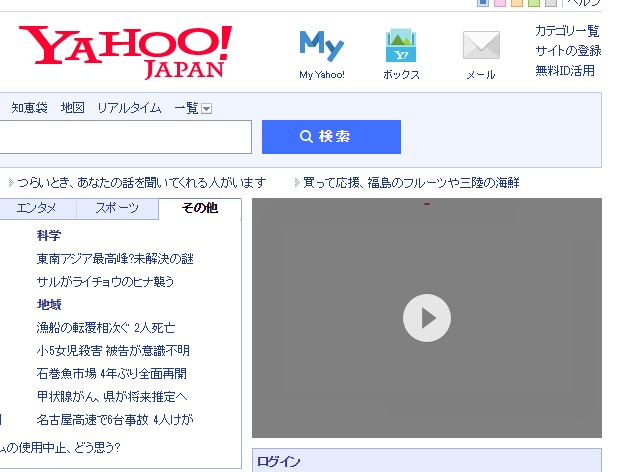Play the video in gray panel
This screenshot has height=472, width=620.
pyautogui.click(x=427, y=318)
